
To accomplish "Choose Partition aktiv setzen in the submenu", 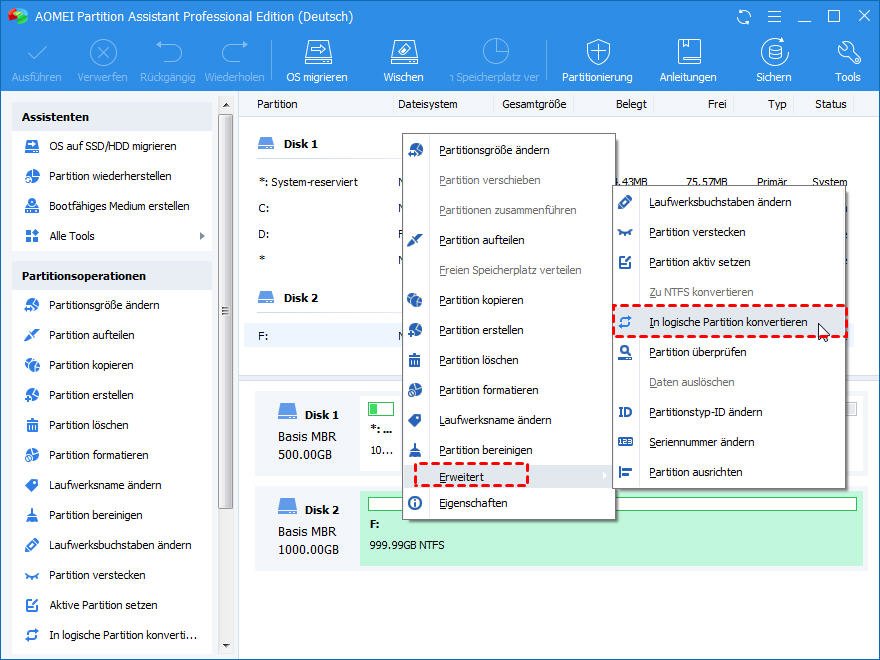I will (730, 262).
